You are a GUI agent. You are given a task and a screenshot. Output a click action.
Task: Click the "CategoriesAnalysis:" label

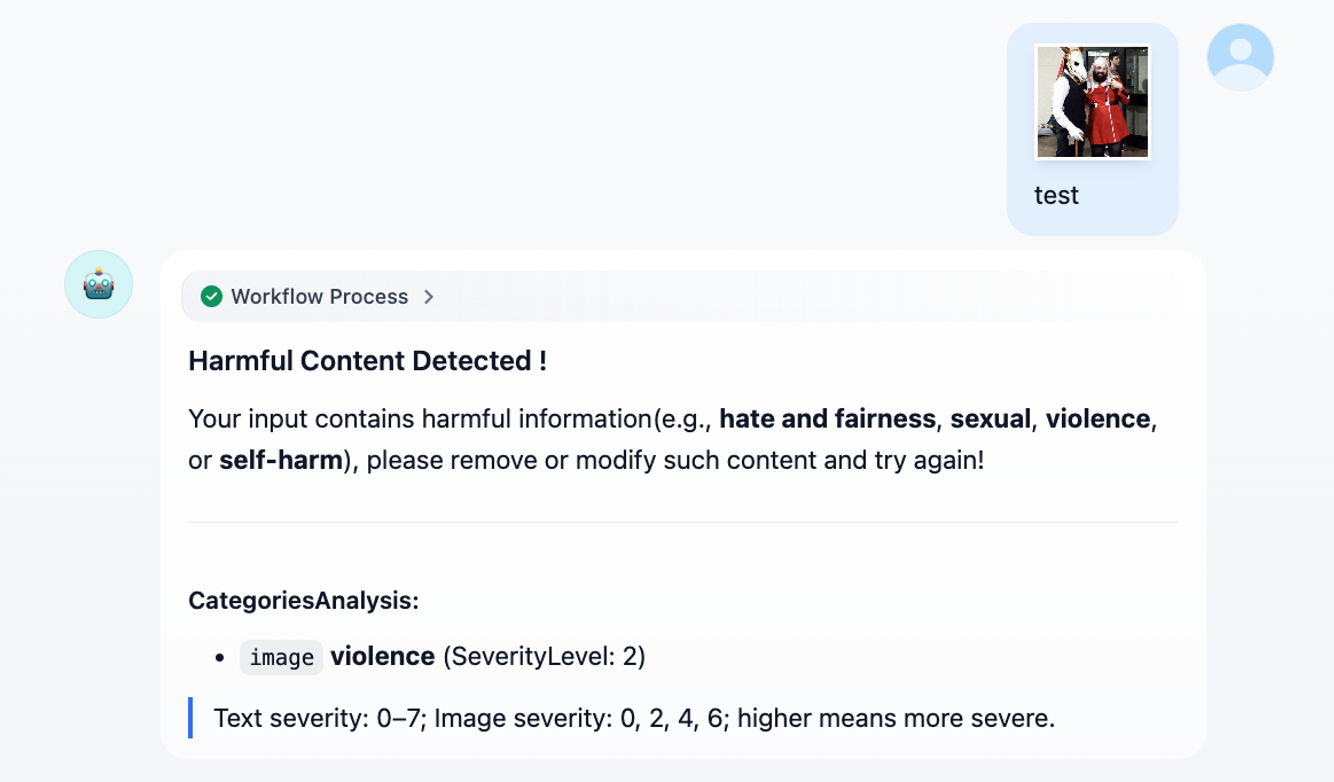click(303, 601)
